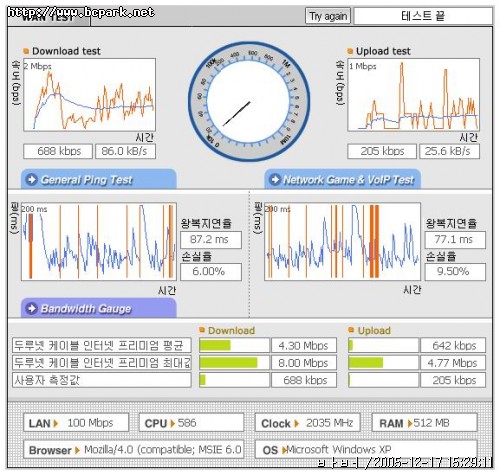Click the orange arrow next to CPU
500x475 pixels.
172,424
